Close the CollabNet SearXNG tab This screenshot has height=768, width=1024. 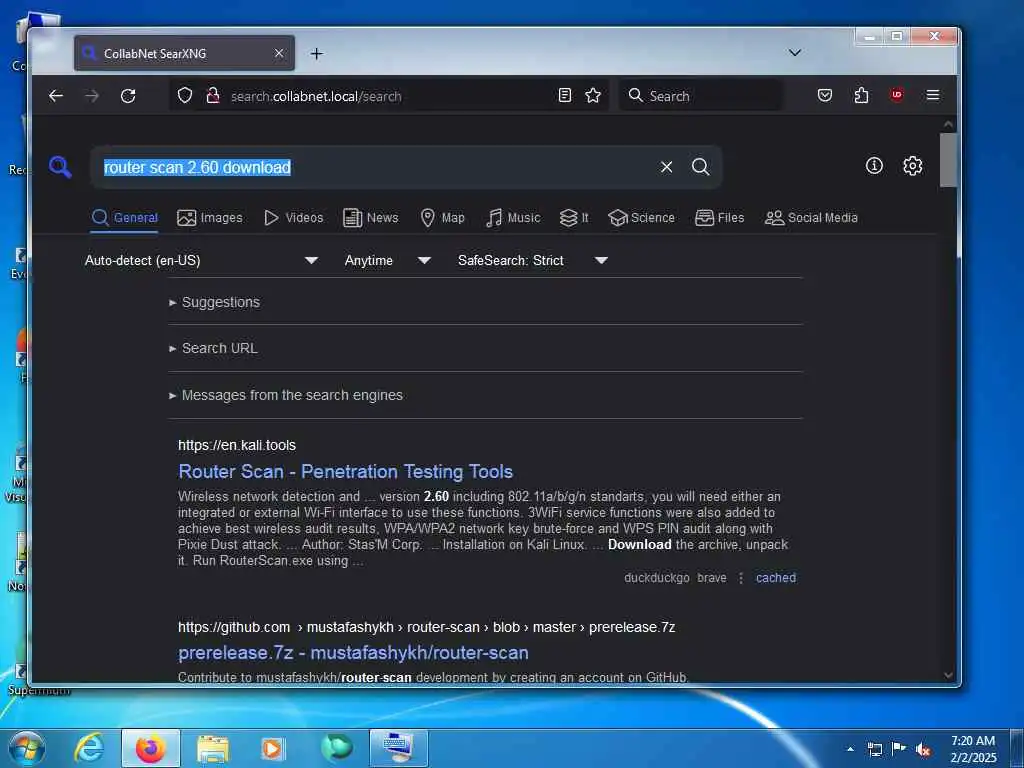coord(279,53)
